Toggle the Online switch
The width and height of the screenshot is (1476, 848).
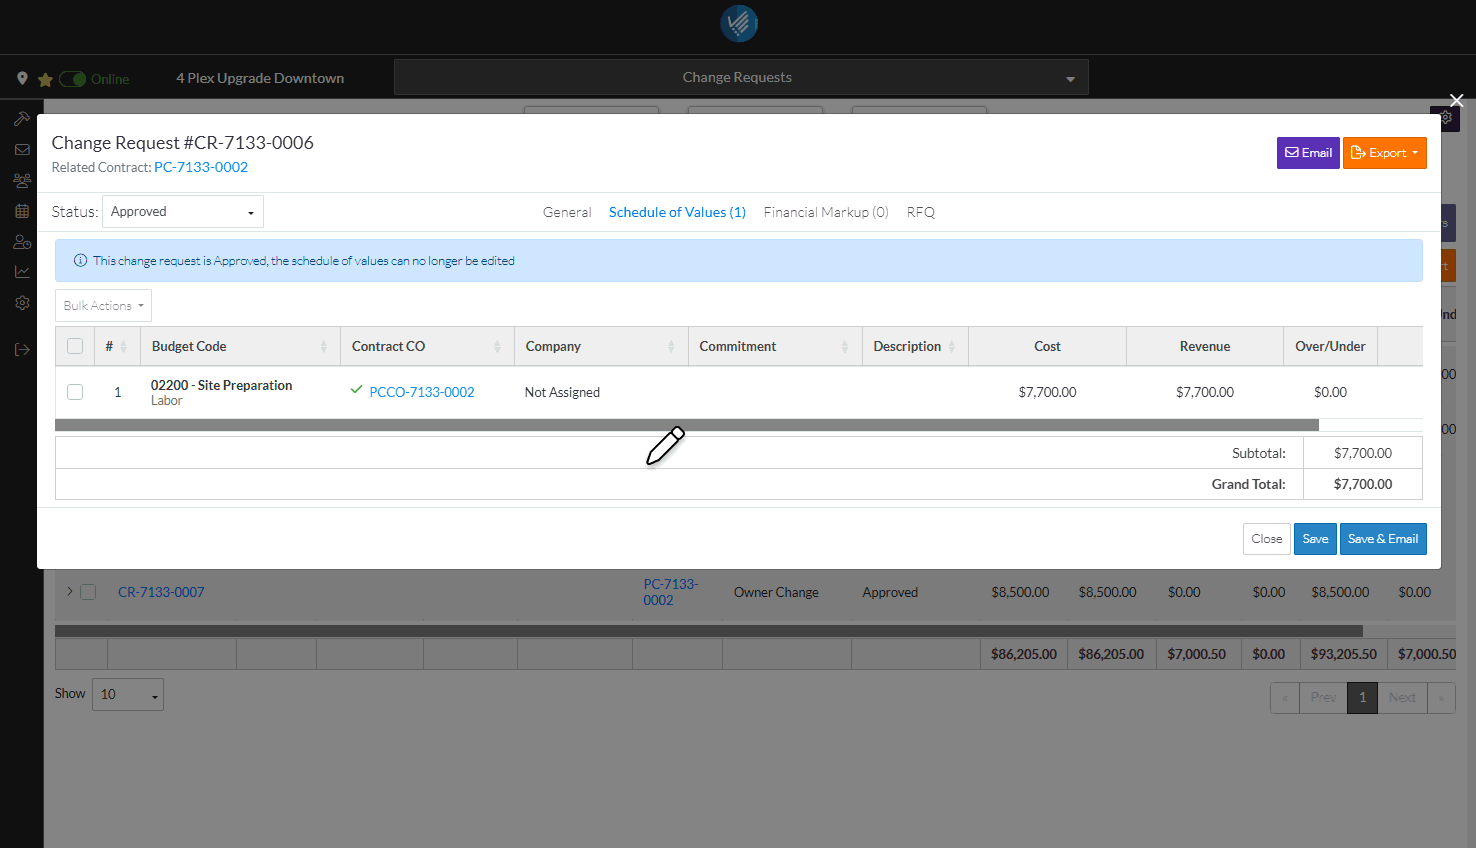pos(73,79)
